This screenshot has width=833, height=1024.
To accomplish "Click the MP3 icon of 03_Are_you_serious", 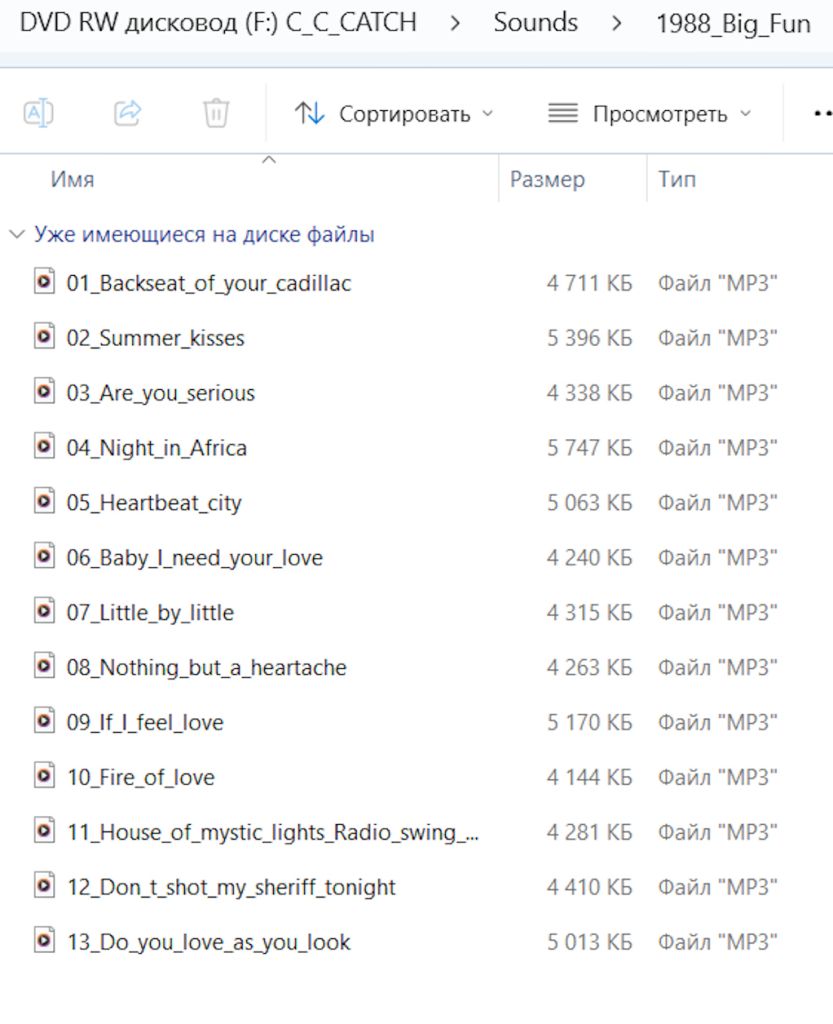I will click(44, 392).
